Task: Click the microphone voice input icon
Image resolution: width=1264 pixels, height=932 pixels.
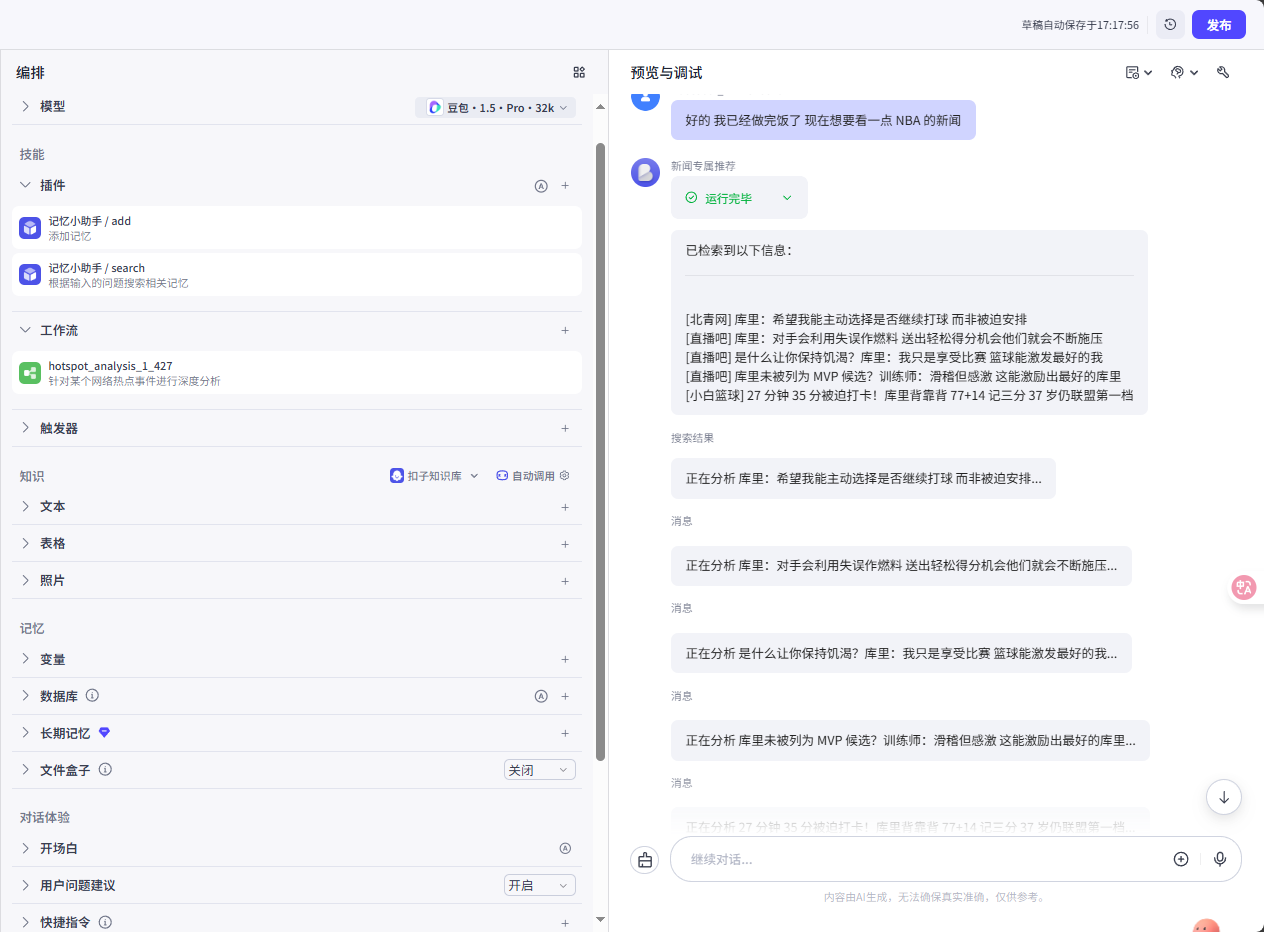Action: (1220, 859)
